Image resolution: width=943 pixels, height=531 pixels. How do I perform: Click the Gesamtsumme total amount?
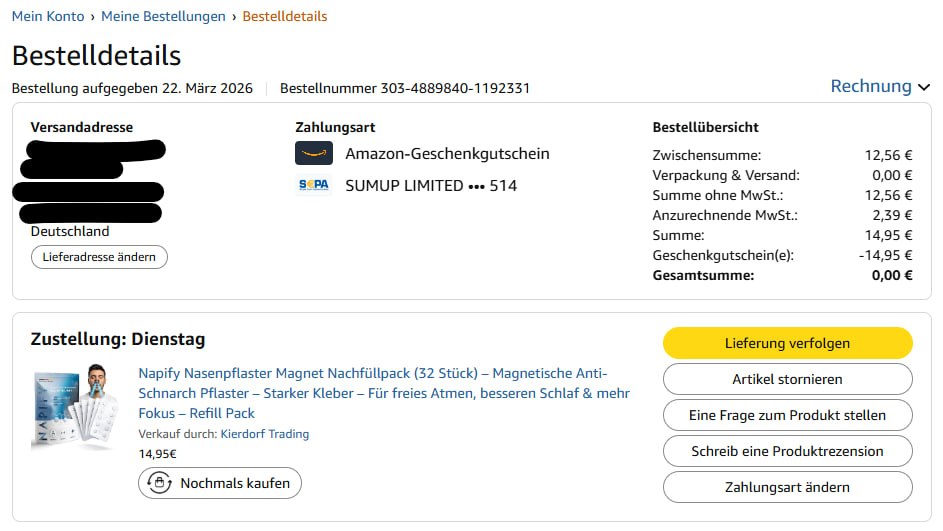892,275
